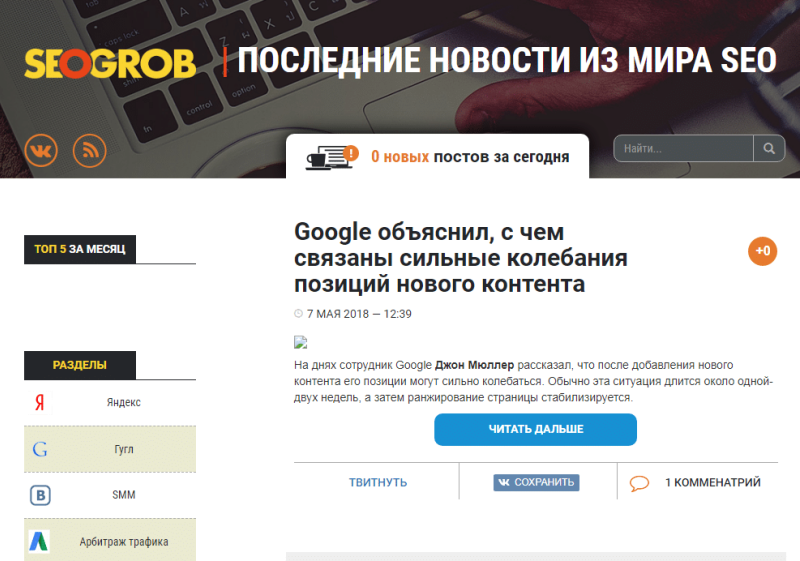Click the VK letter B icon

click(40, 495)
